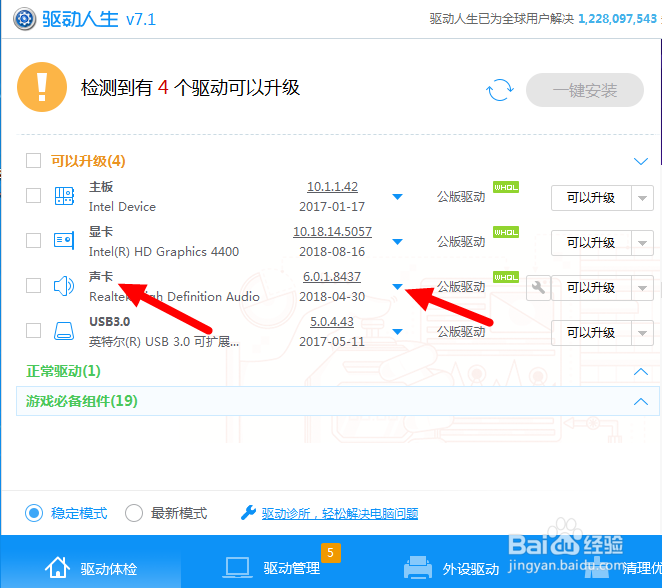Open 可以升级 button dropdown arrow in 声卡 row
Viewport: 662px width, 588px height.
point(642,288)
